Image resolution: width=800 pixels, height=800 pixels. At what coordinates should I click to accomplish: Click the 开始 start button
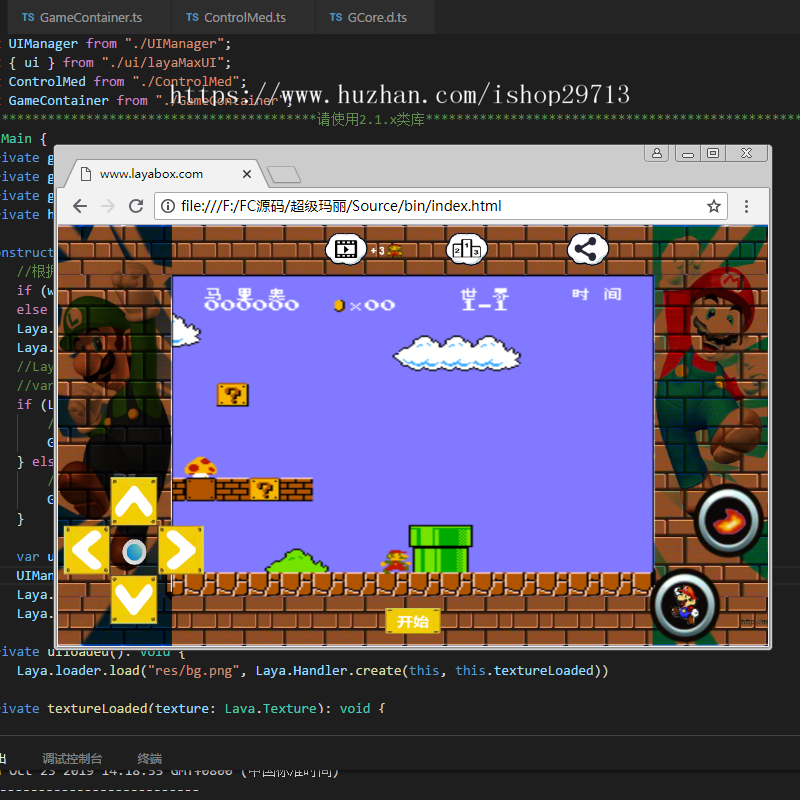[x=412, y=622]
